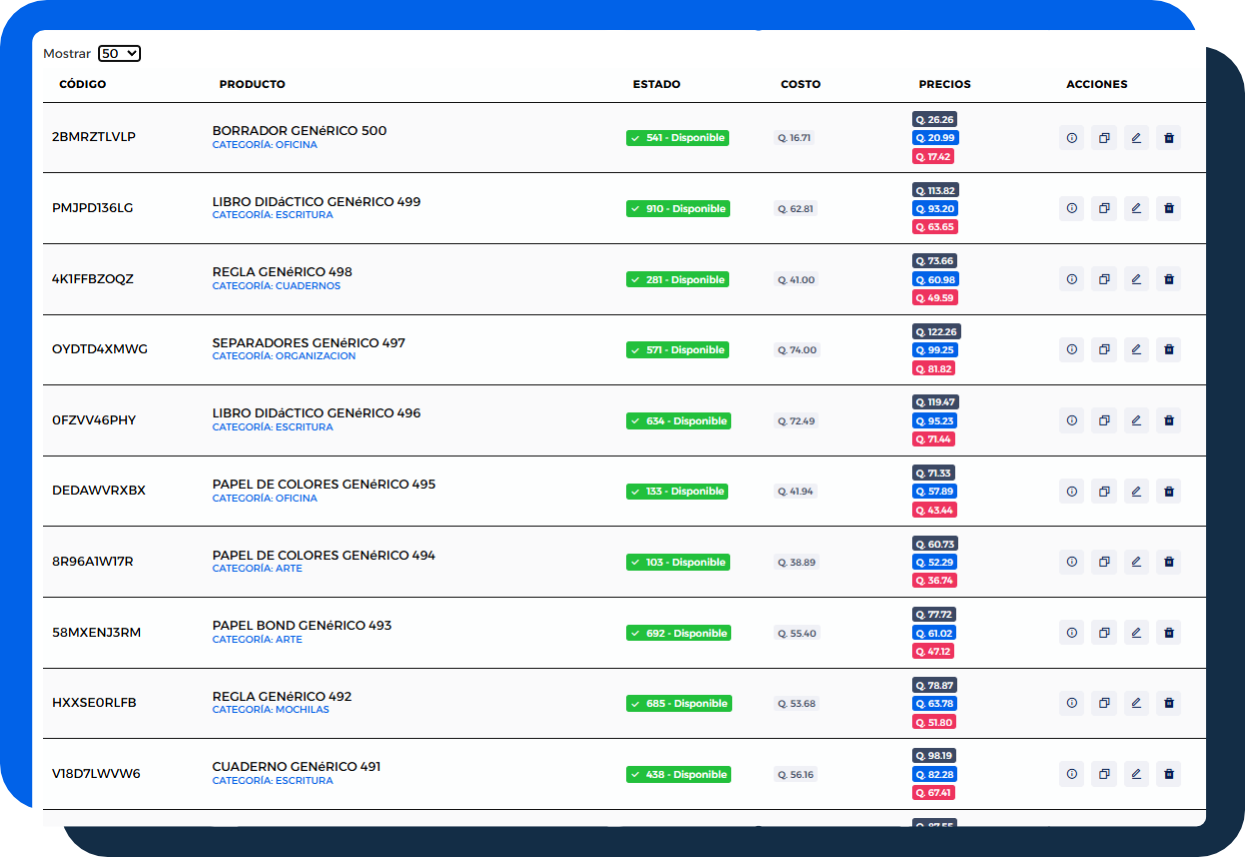Duplicate PAPEL DE COLORES GENÉRICO 495
The image size is (1245, 857).
pos(1104,491)
